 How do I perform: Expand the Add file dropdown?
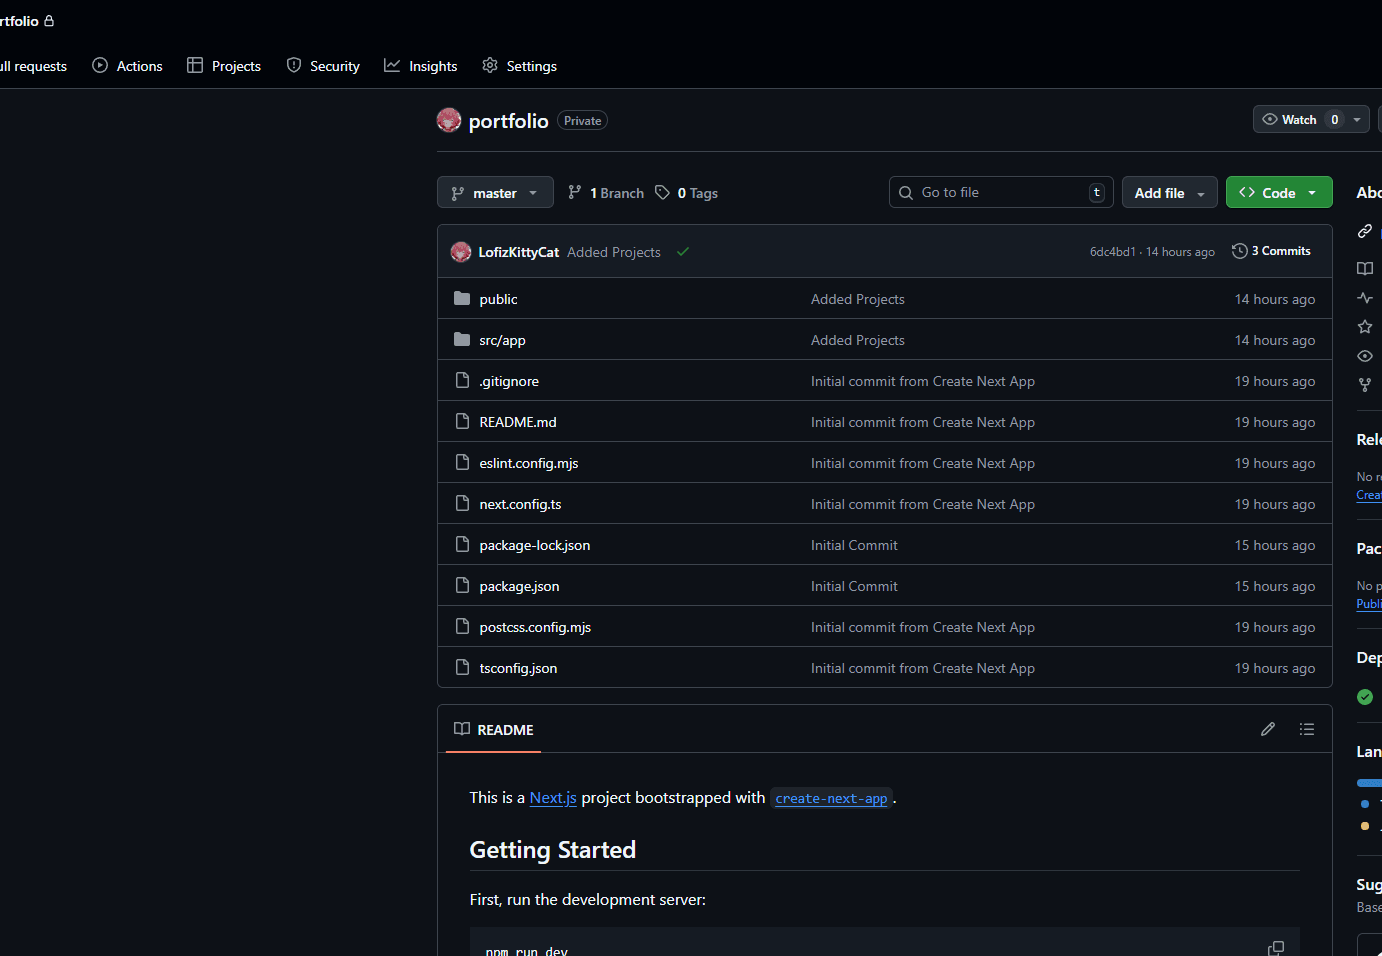(1169, 192)
